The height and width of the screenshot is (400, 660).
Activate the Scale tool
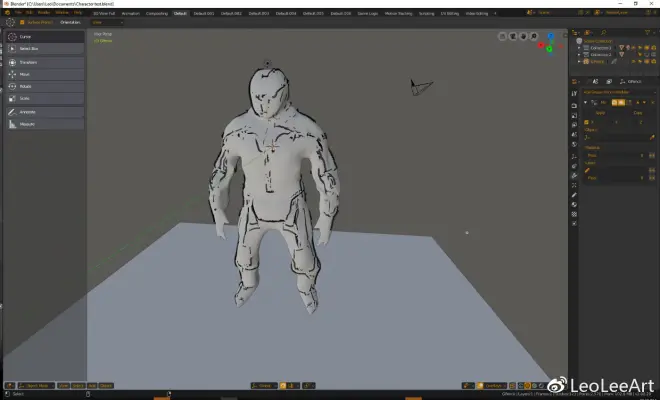point(45,98)
